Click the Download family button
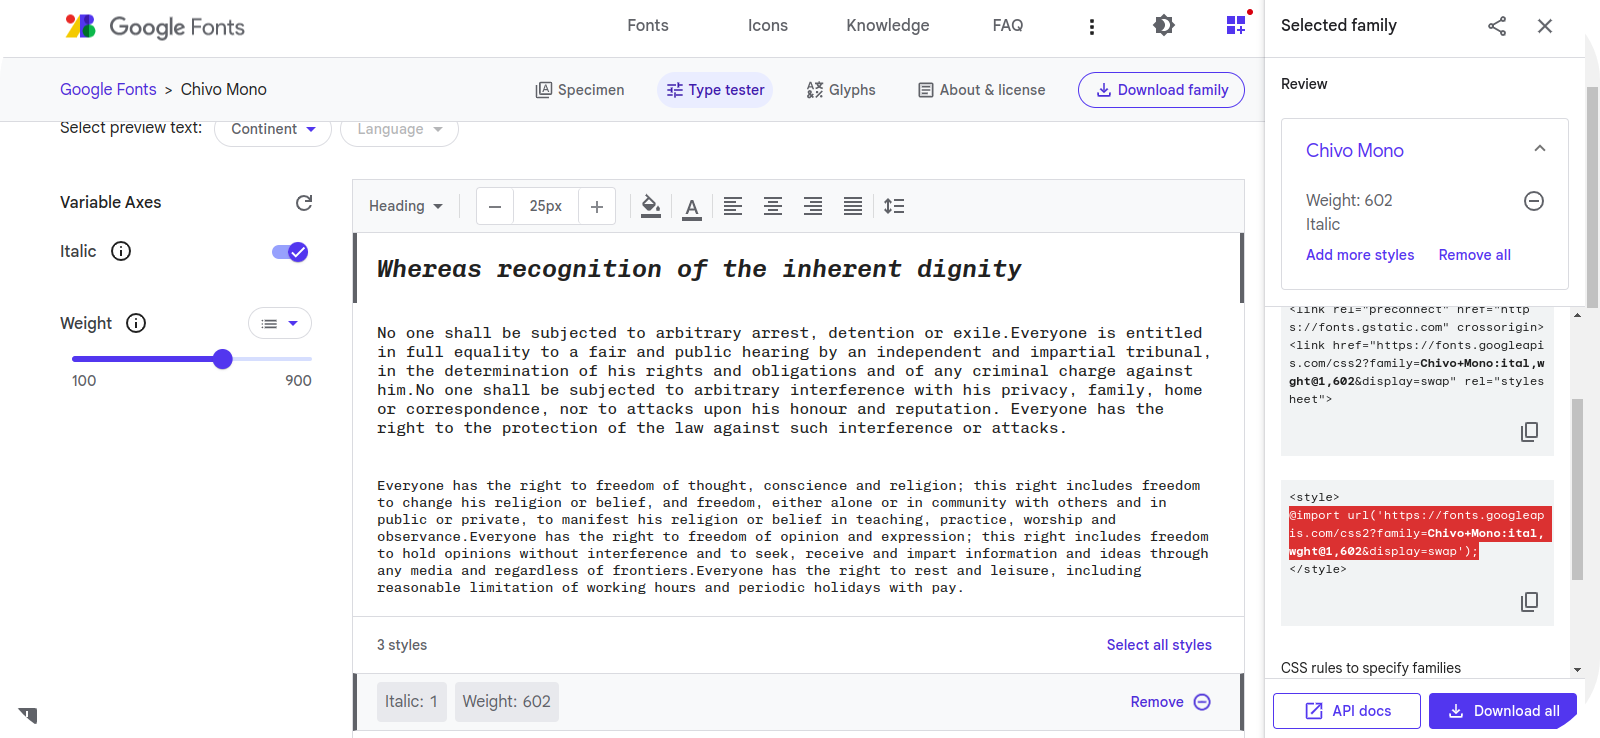This screenshot has width=1600, height=738. pyautogui.click(x=1161, y=90)
